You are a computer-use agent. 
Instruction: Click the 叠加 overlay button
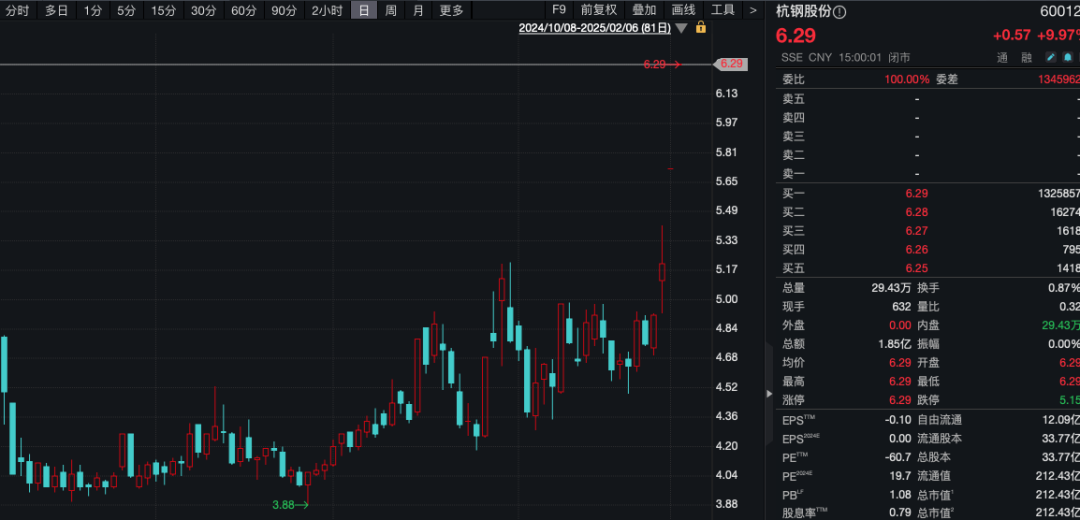tap(644, 10)
